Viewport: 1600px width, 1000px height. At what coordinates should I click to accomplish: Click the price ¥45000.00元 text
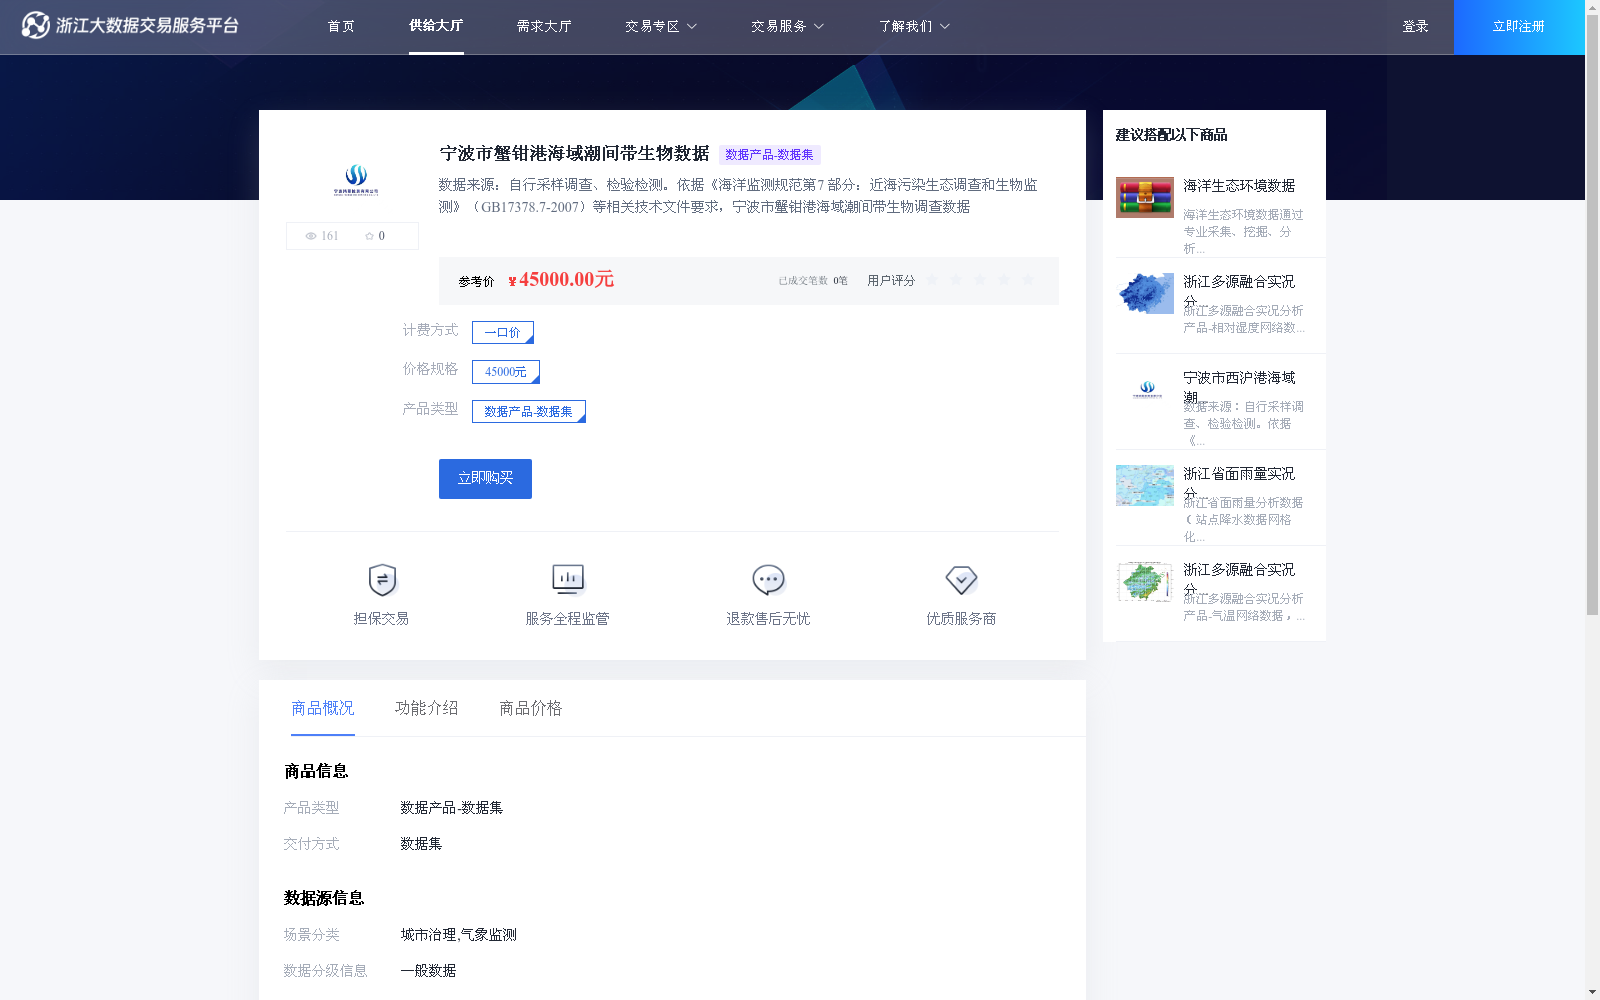(561, 280)
